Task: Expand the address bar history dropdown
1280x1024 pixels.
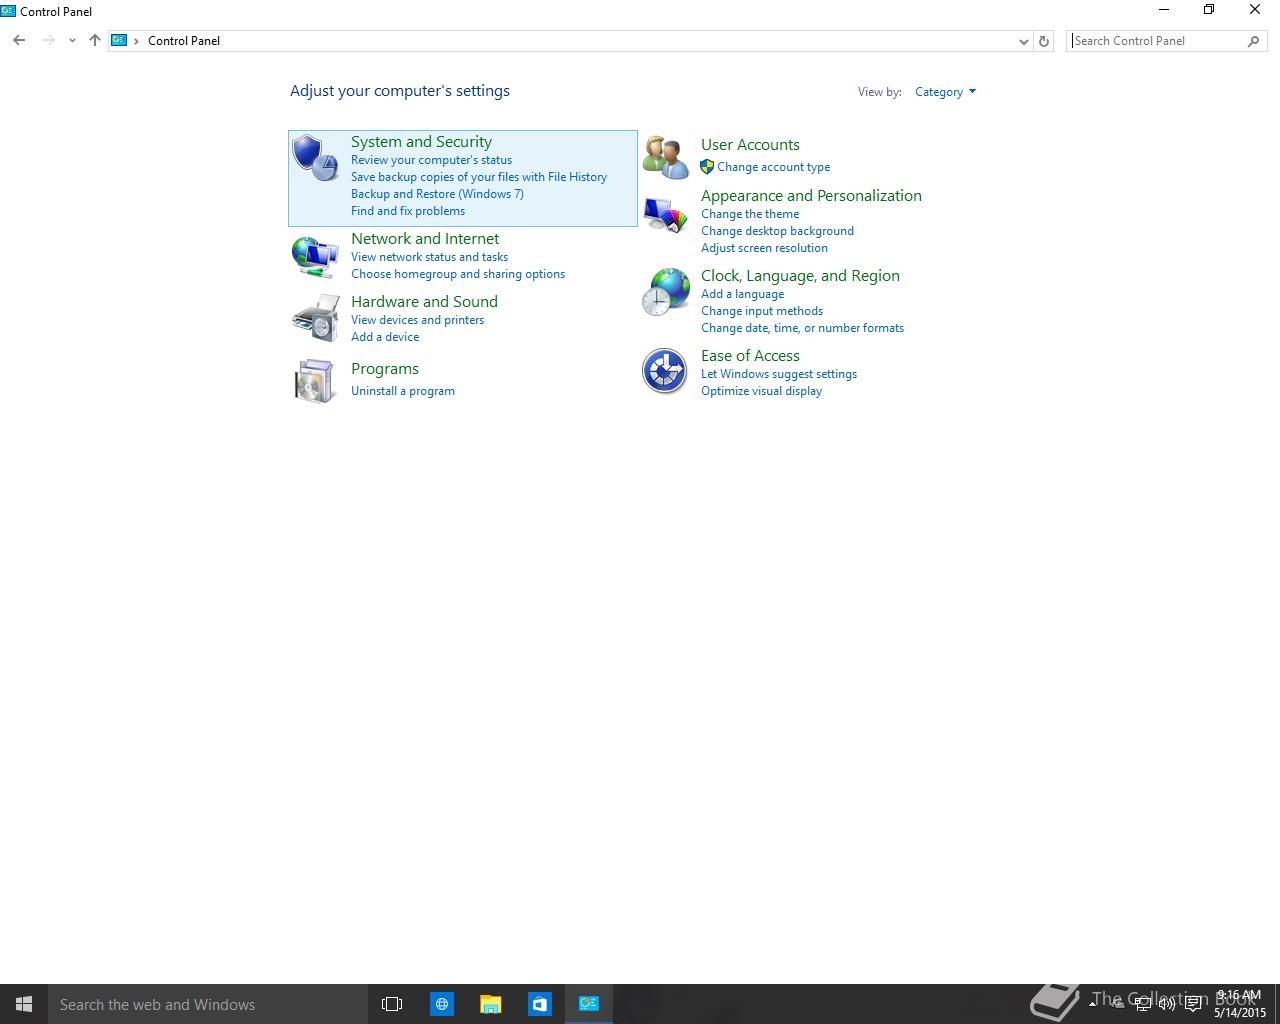Action: pos(1023,41)
